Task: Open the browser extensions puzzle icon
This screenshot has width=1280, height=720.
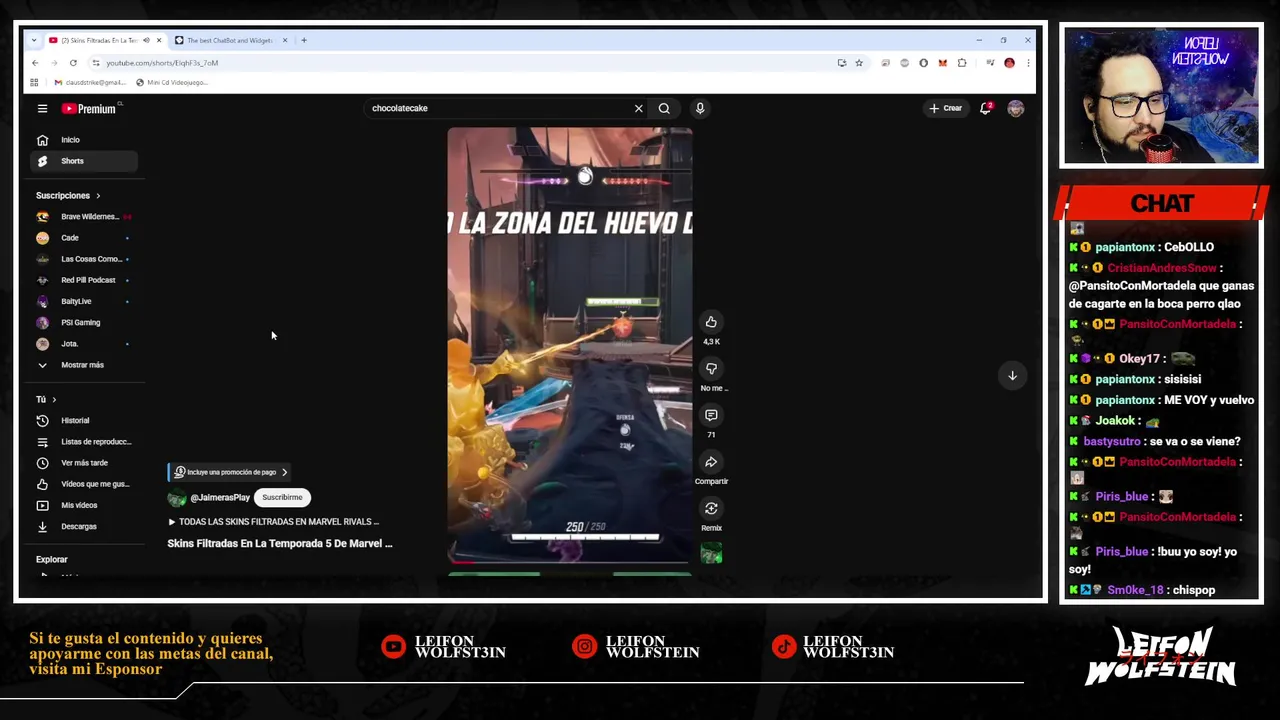Action: tap(961, 63)
